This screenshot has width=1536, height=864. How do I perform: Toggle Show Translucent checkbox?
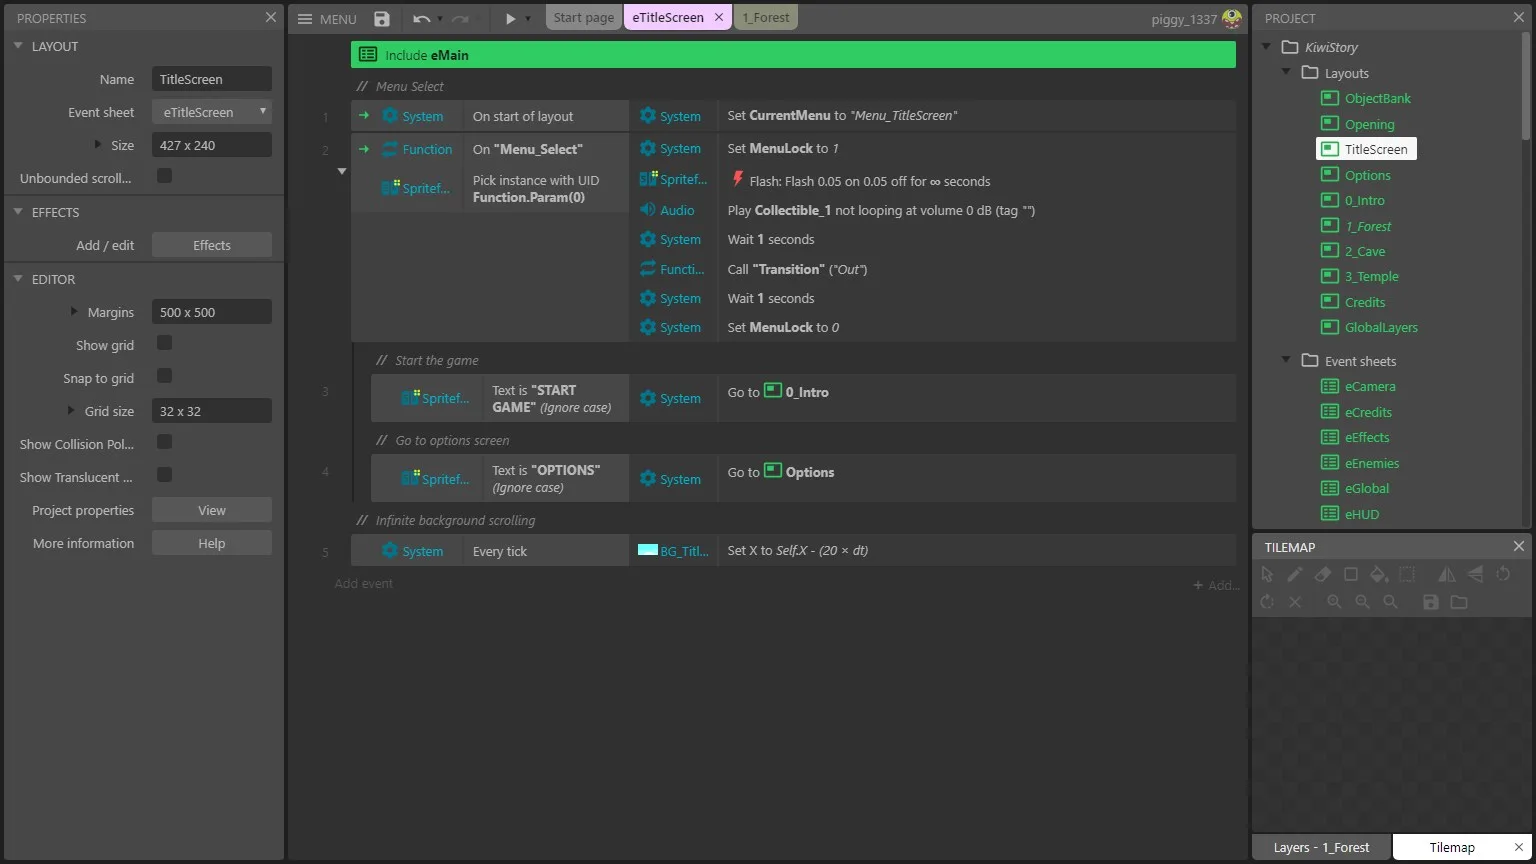point(165,475)
